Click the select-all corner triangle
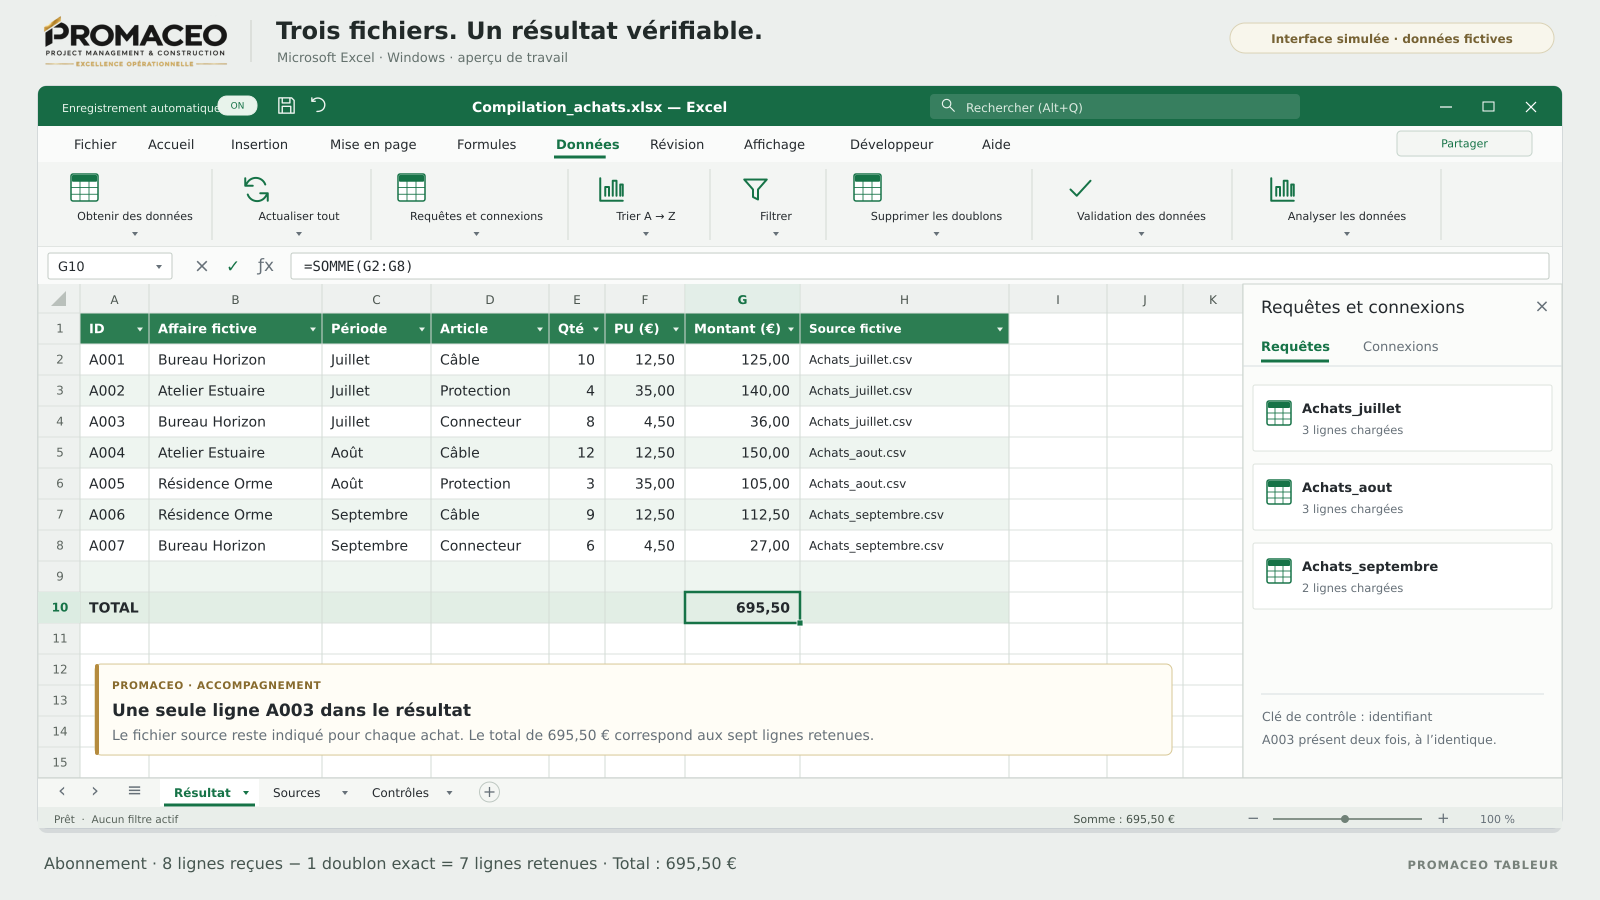The width and height of the screenshot is (1600, 900). (x=59, y=299)
